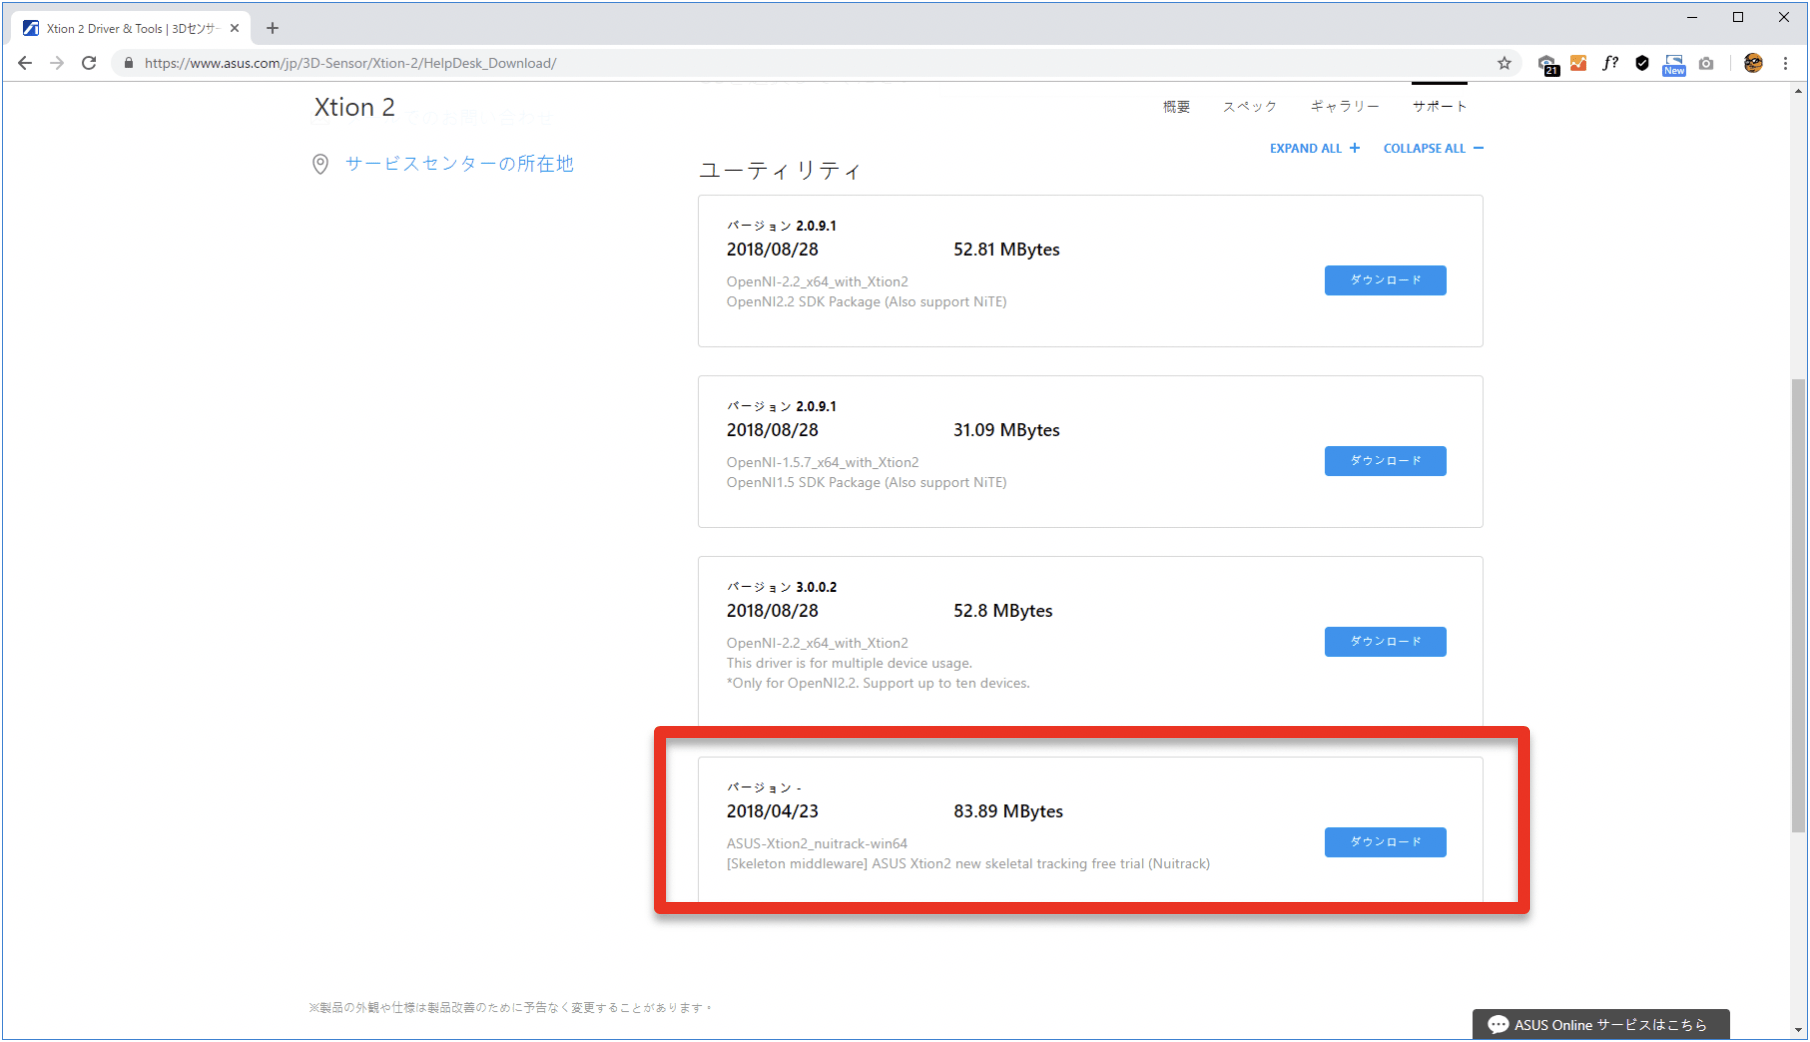Open the extension labeled New

coord(1674,65)
